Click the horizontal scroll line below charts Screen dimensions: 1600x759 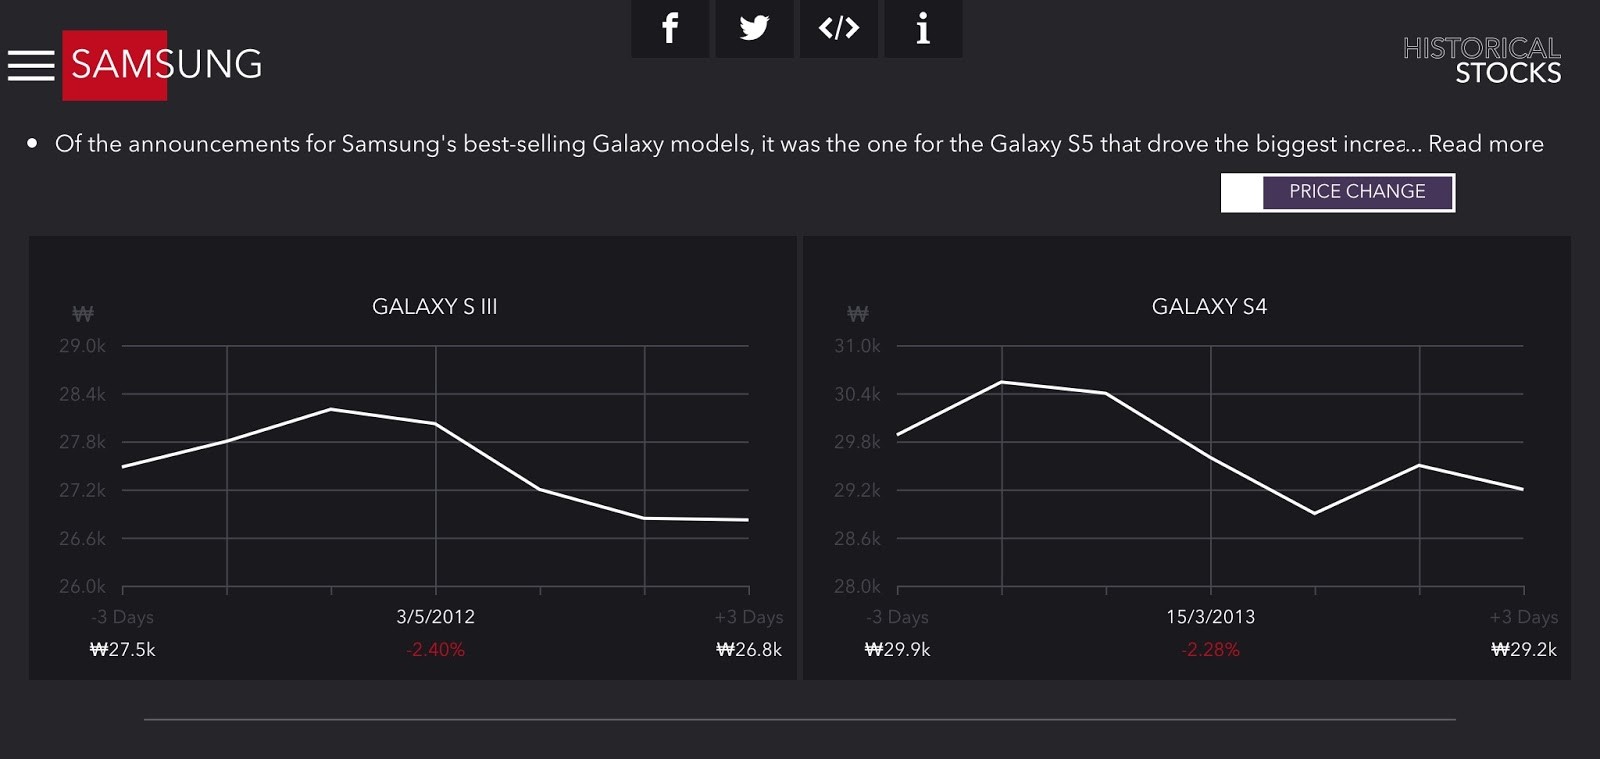click(x=800, y=719)
